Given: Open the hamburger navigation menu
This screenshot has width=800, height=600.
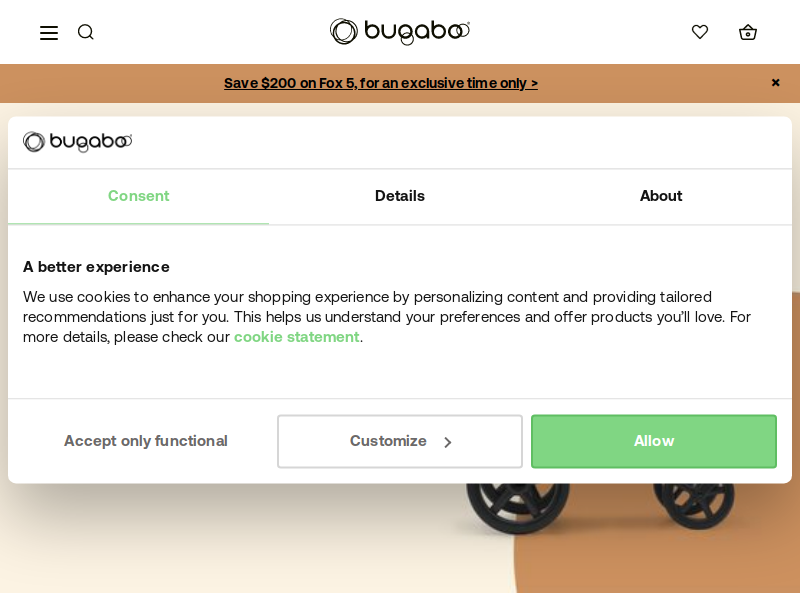Looking at the screenshot, I should pos(49,33).
